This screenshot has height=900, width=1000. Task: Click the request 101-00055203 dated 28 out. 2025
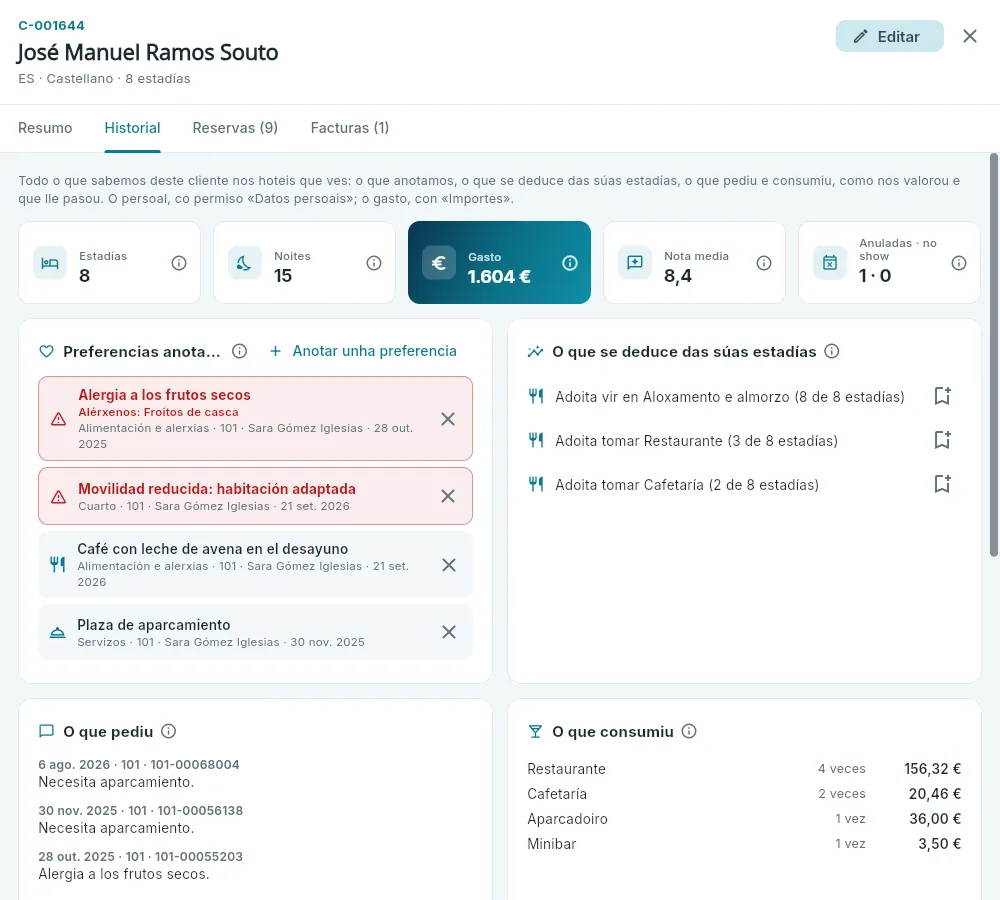[x=140, y=865]
